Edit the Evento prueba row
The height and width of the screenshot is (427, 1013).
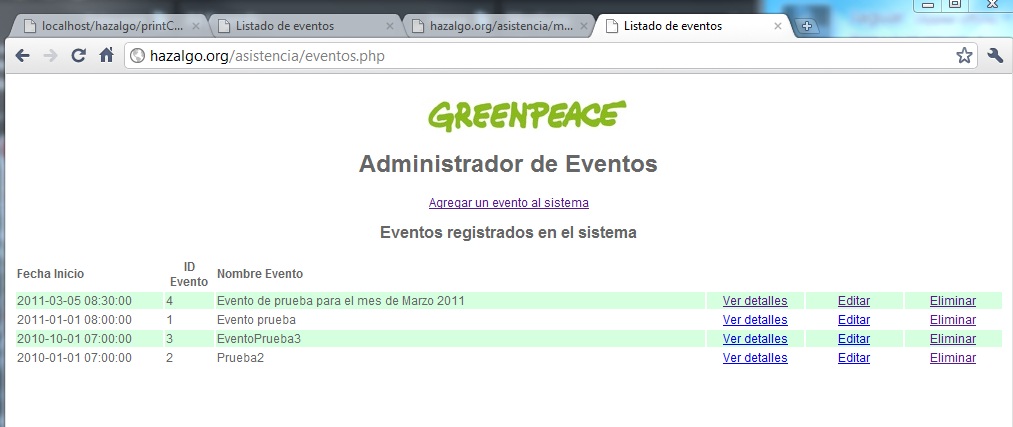coord(854,320)
